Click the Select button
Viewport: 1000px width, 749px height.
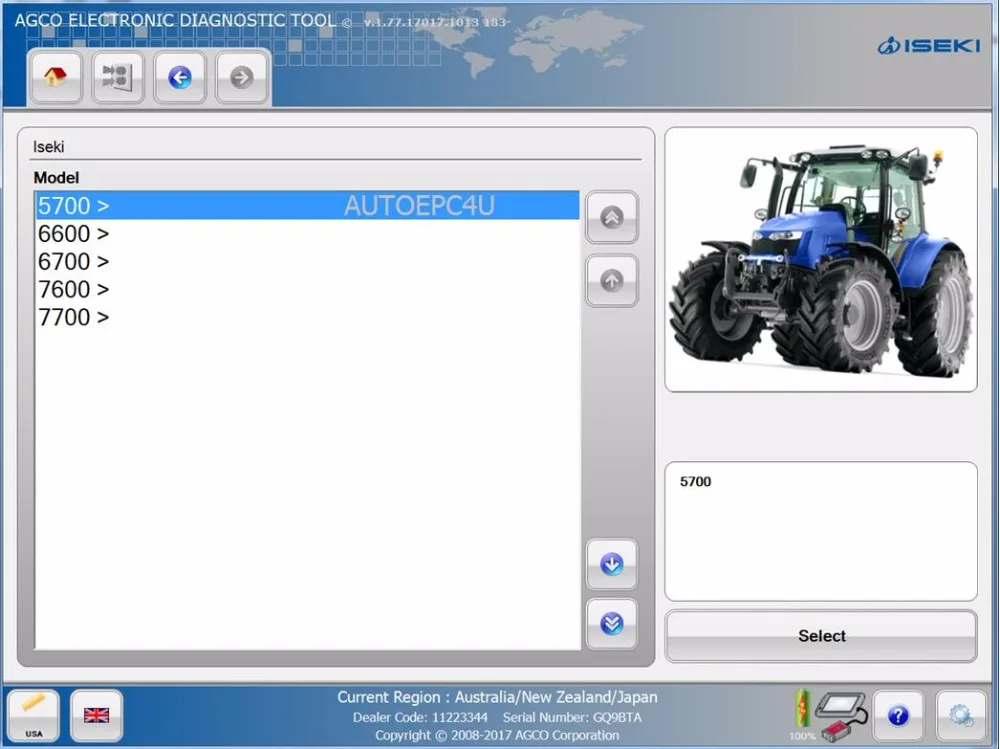point(821,636)
